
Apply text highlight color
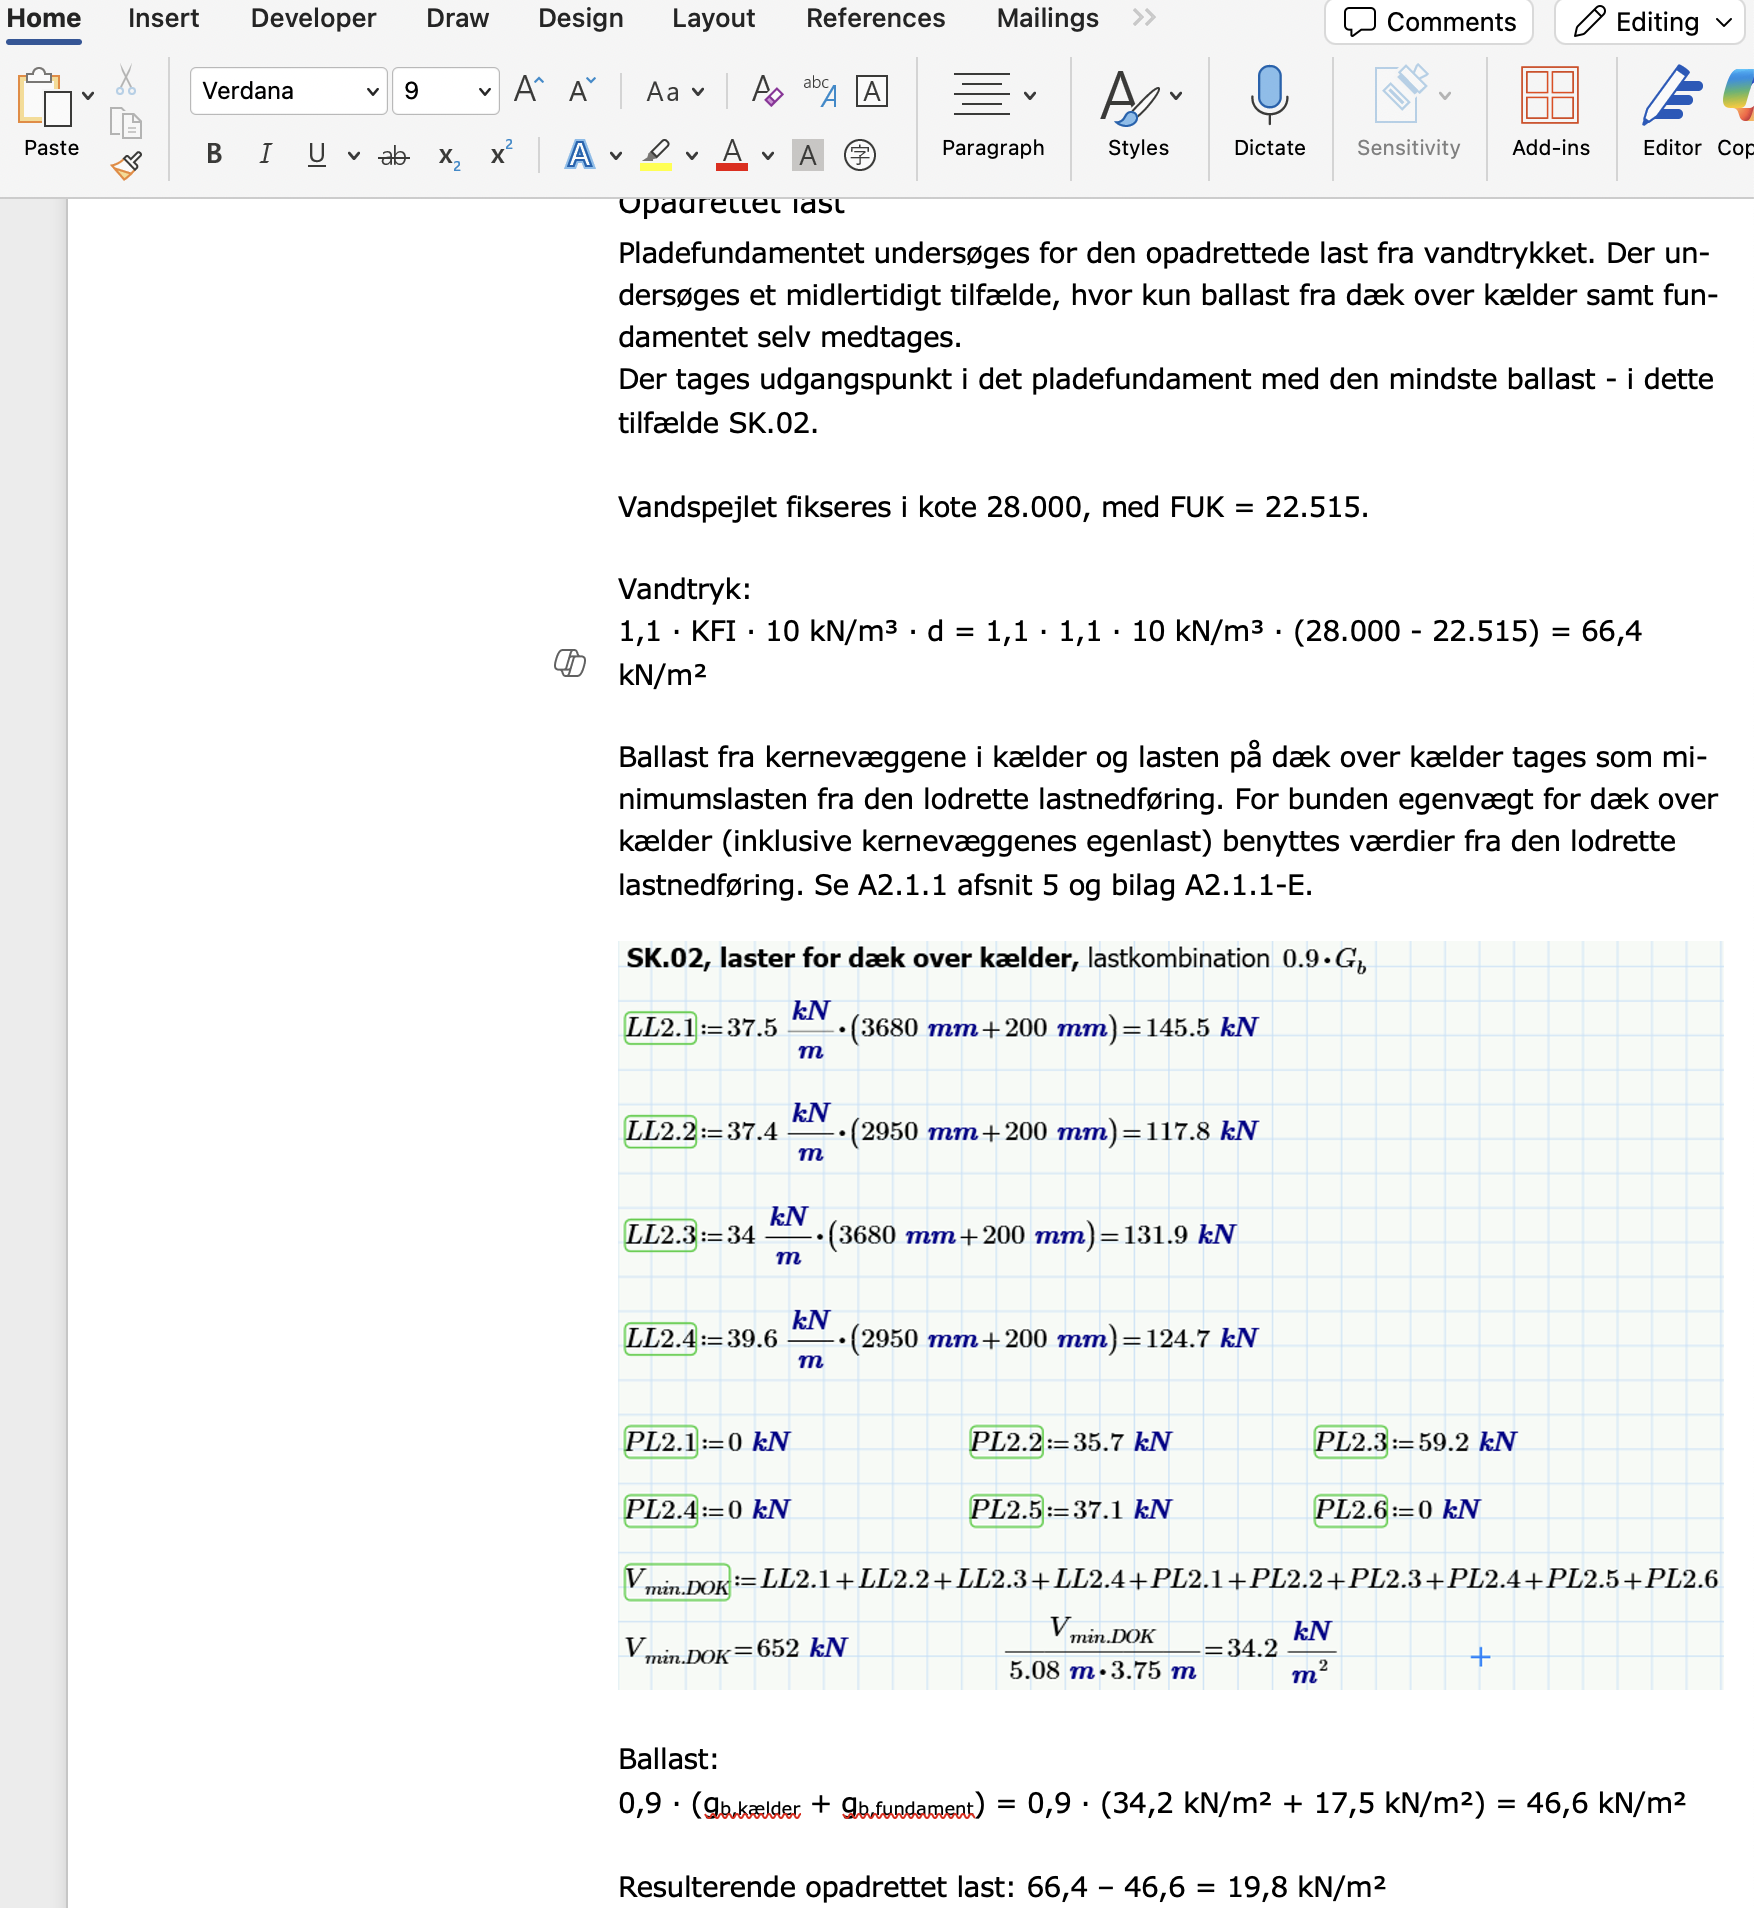pos(657,155)
